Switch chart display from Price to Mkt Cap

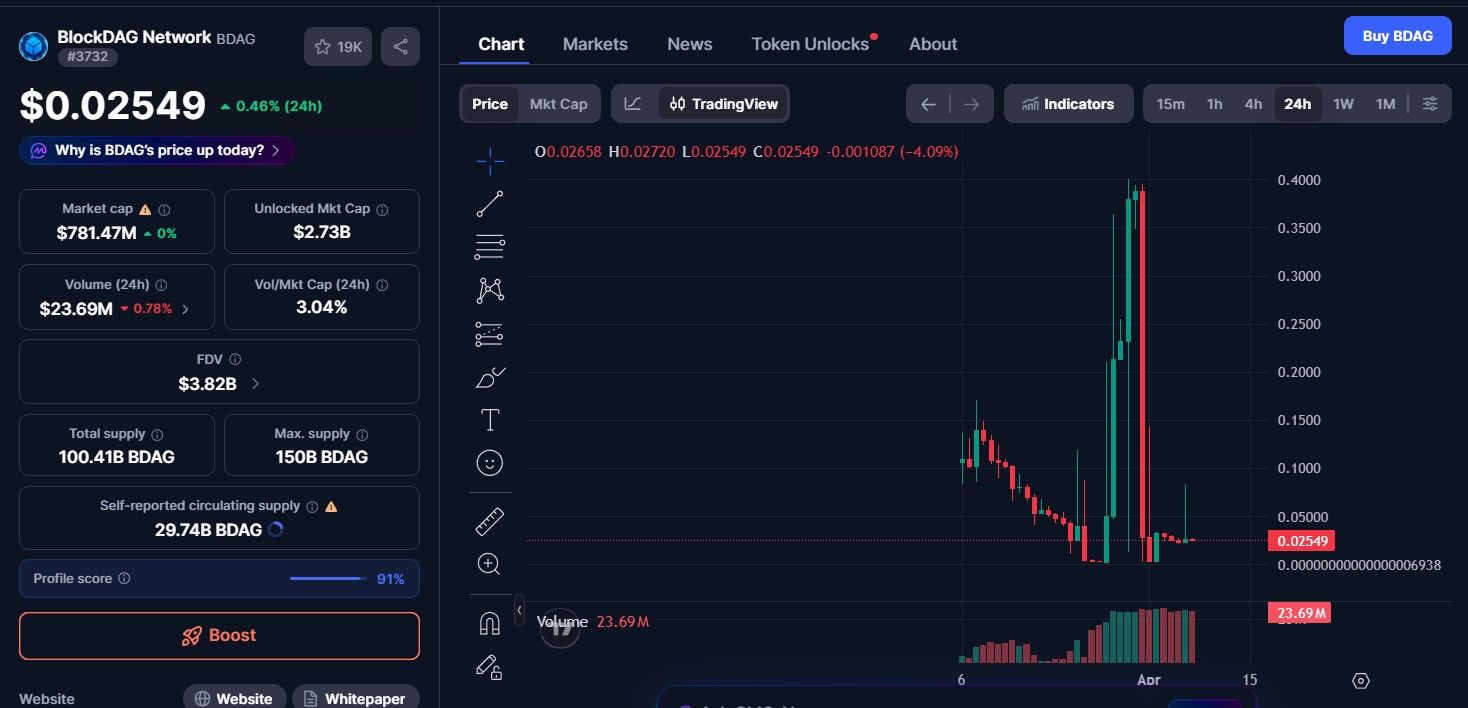pyautogui.click(x=558, y=103)
